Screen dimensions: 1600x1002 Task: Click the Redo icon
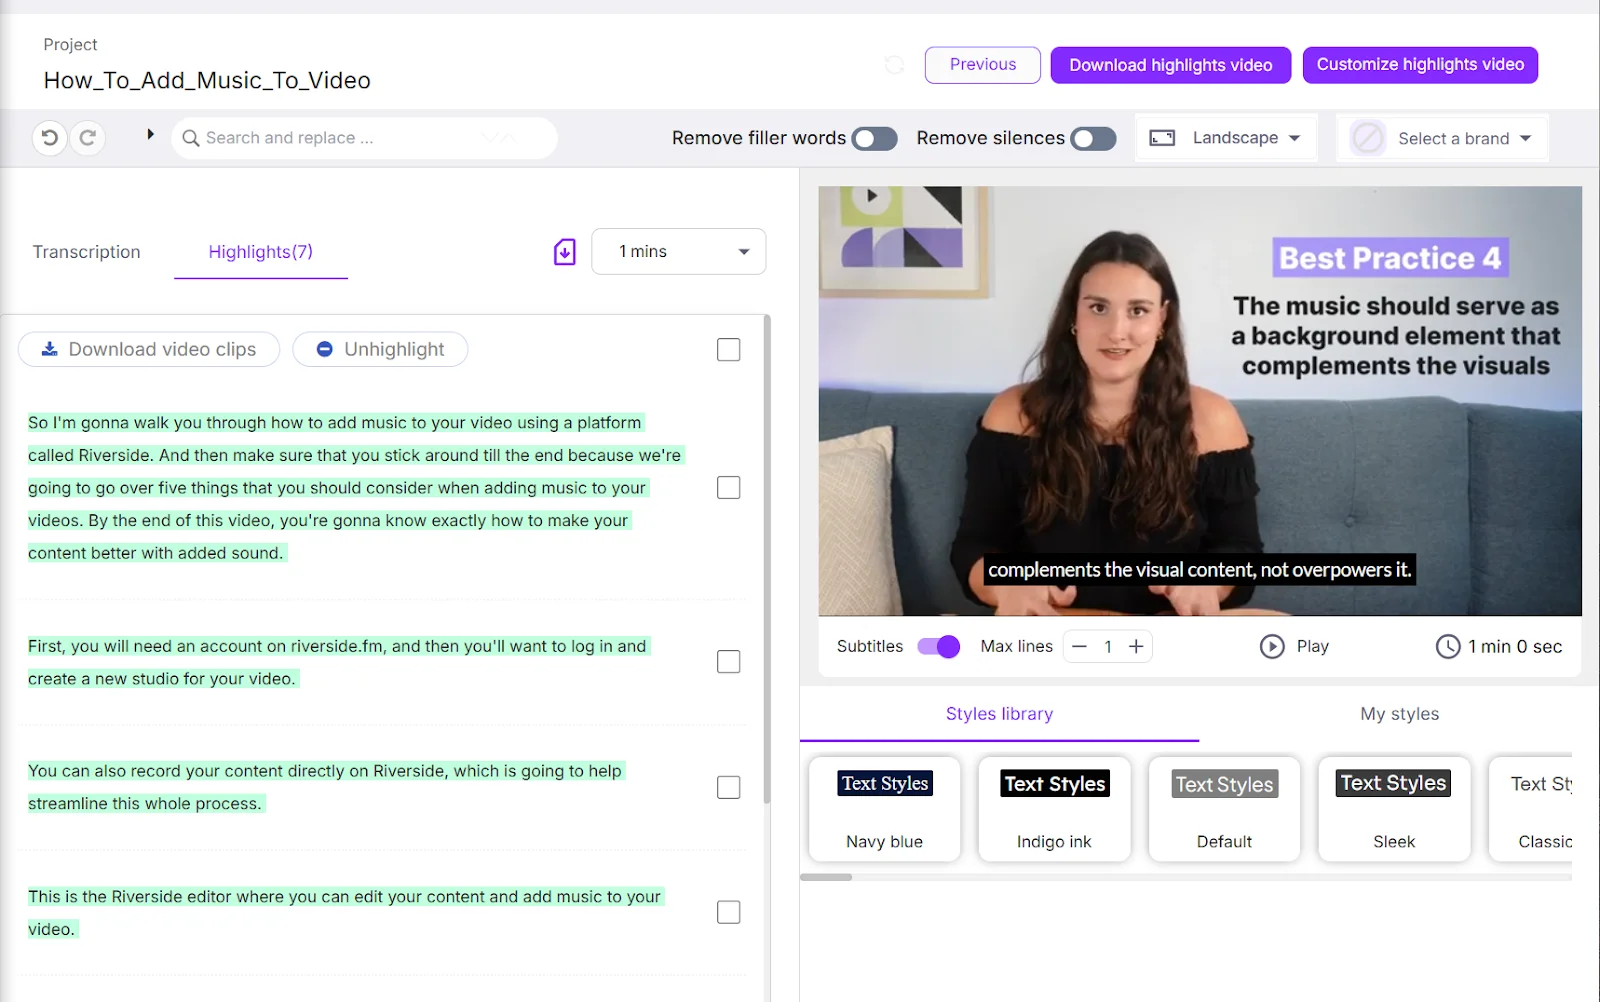[88, 138]
